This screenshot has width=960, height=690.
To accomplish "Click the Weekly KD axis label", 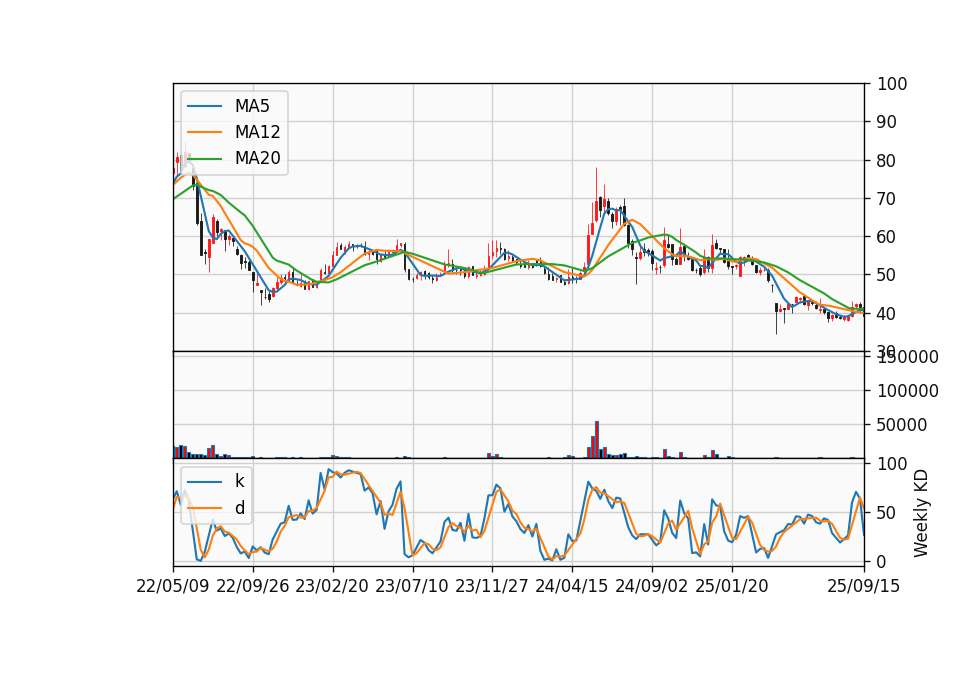I will pyautogui.click(x=921, y=513).
